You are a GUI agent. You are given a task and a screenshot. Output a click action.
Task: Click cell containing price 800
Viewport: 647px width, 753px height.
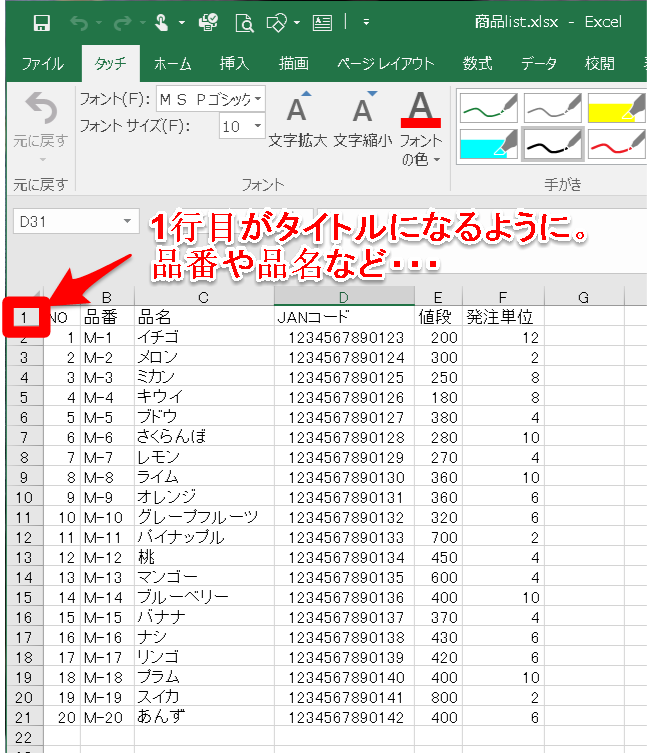pyautogui.click(x=438, y=697)
